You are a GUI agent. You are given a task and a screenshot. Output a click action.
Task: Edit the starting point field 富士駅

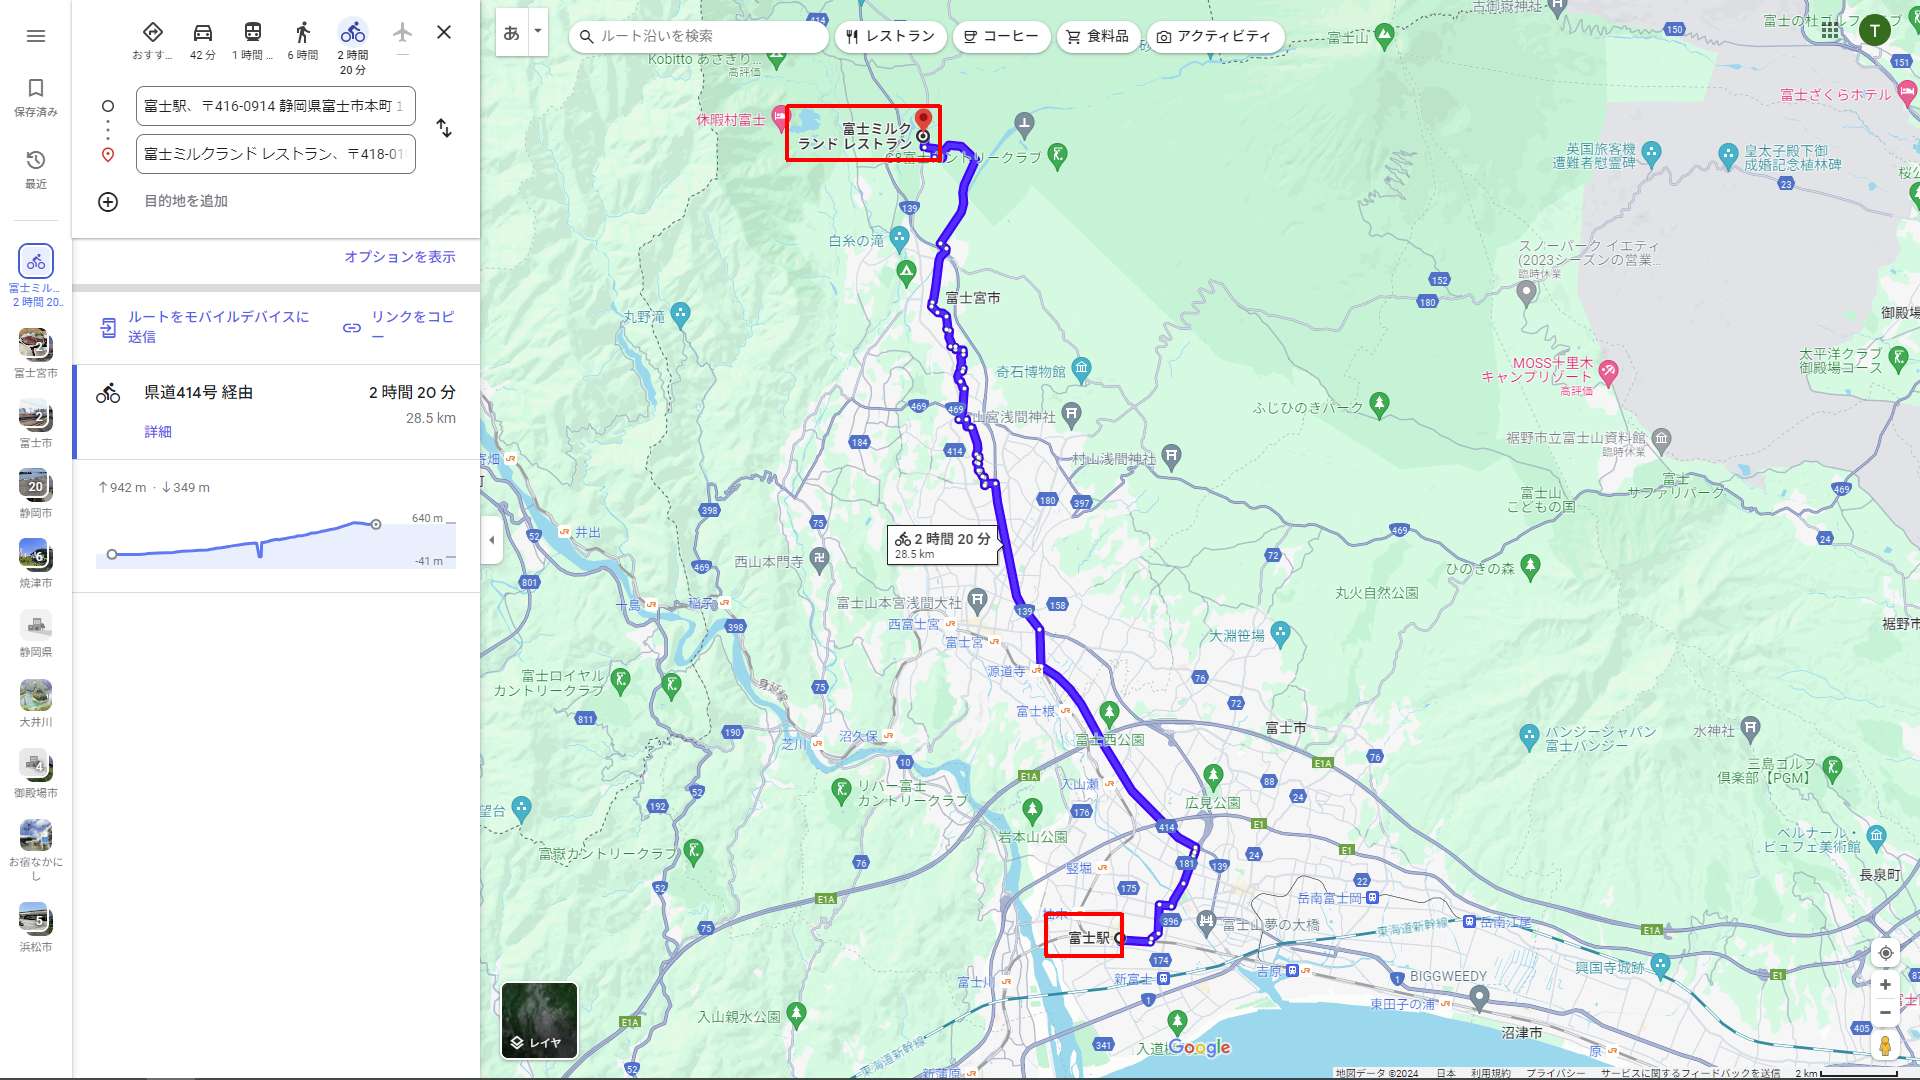[x=276, y=106]
